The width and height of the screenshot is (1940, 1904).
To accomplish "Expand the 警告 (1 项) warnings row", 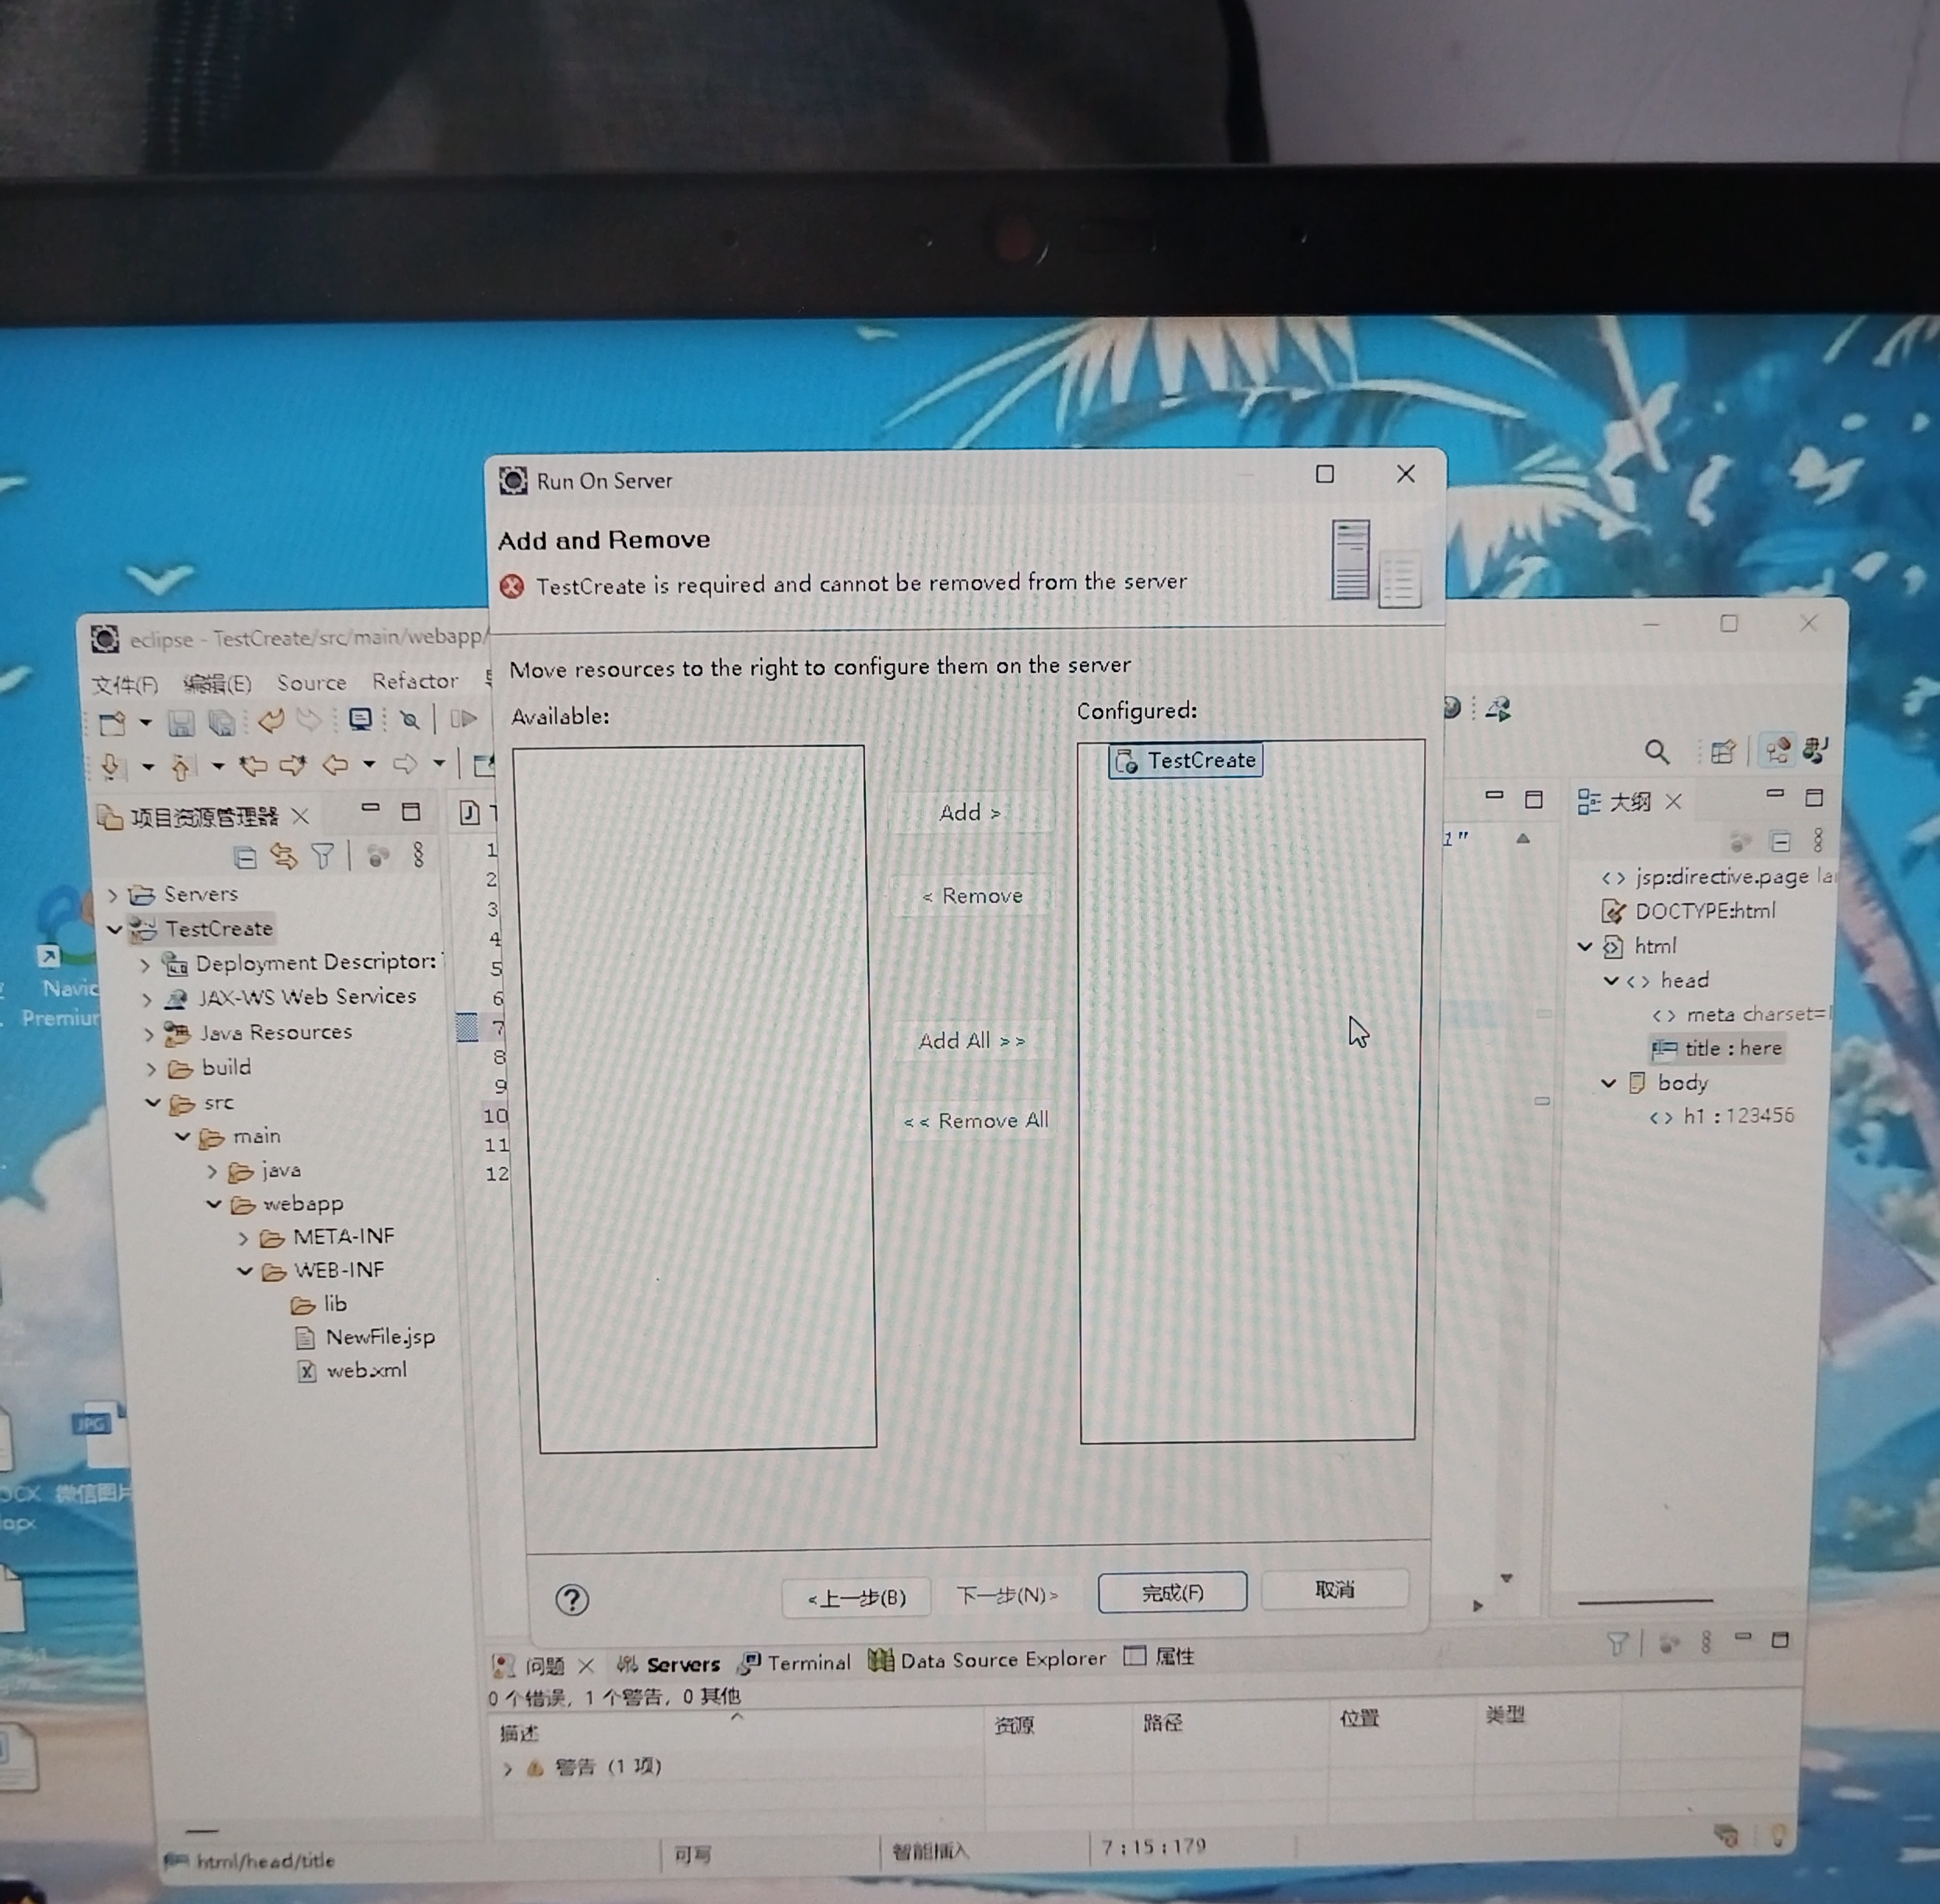I will pyautogui.click(x=507, y=1768).
